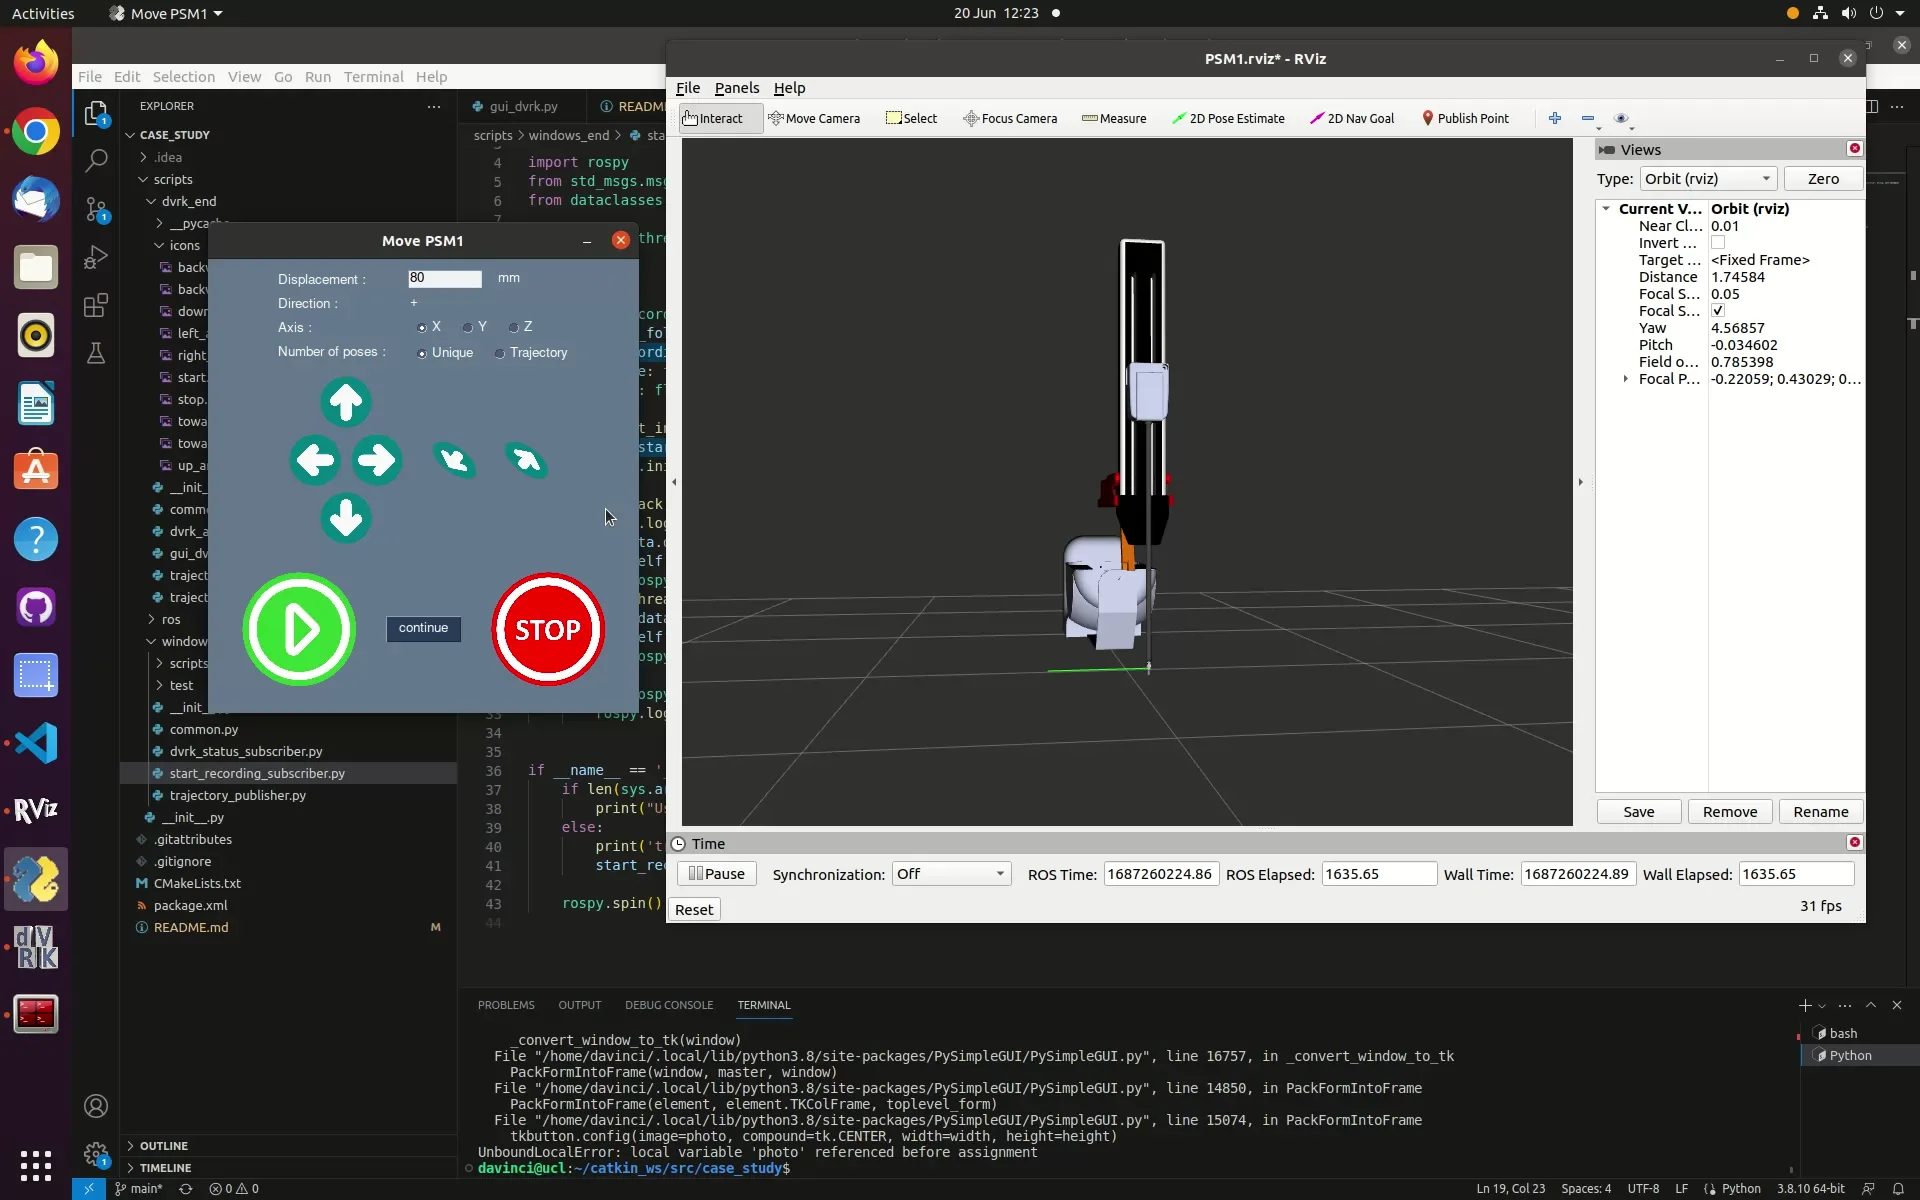
Task: Collapse the Current View expander
Action: coord(1606,209)
